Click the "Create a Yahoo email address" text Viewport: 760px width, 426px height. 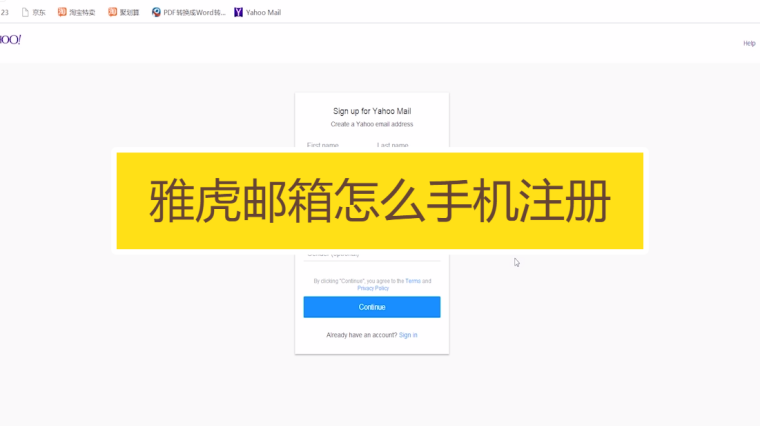372,124
